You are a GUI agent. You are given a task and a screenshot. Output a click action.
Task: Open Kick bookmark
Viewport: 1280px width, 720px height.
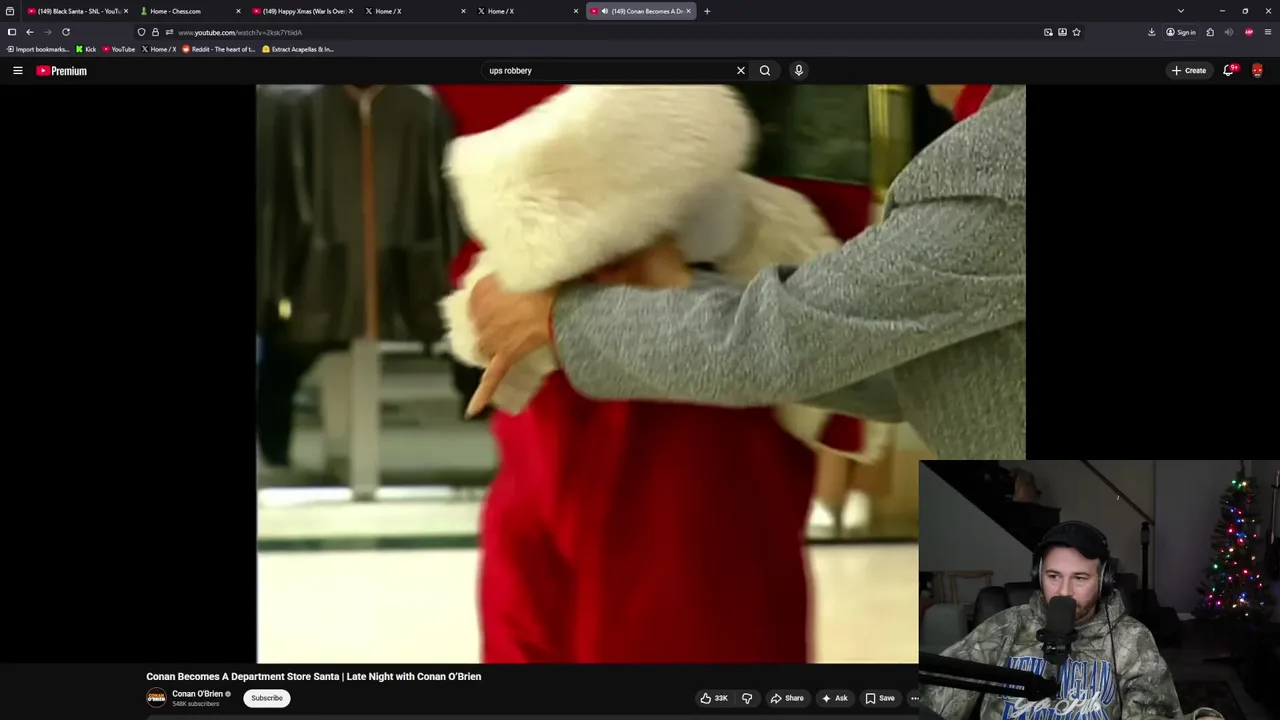click(x=86, y=49)
